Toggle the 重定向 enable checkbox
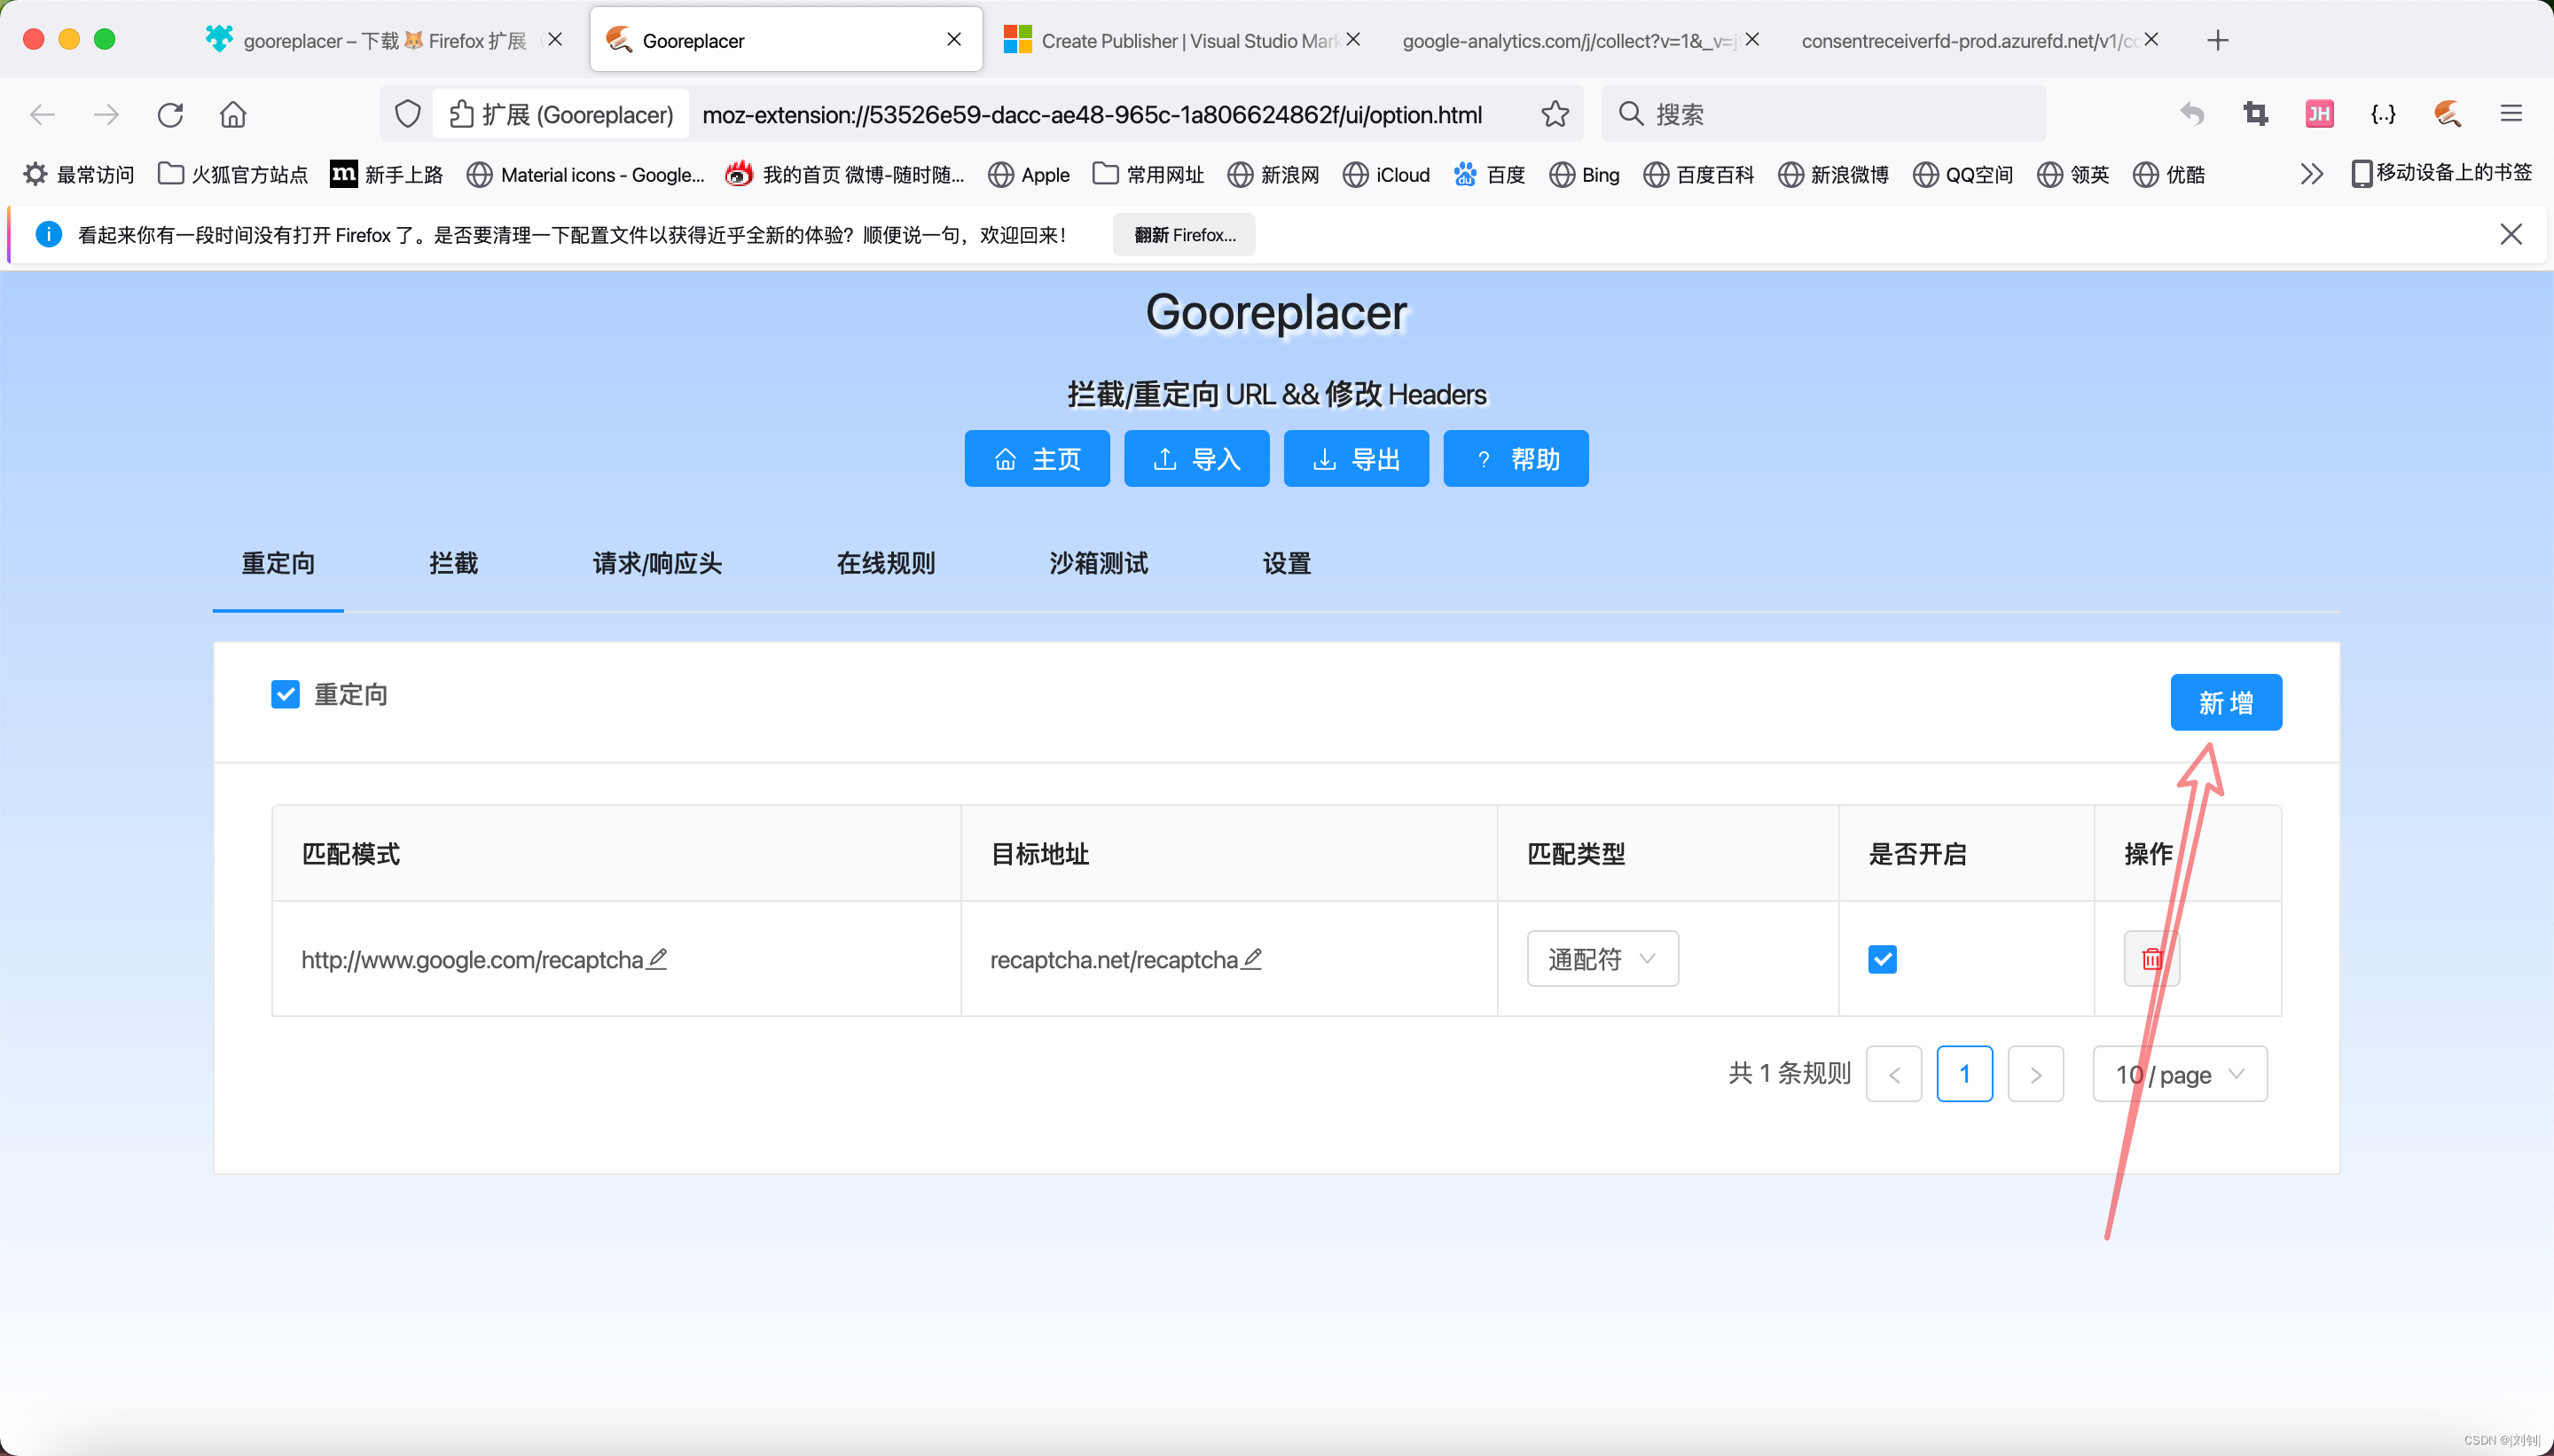This screenshot has width=2554, height=1456. (x=285, y=694)
